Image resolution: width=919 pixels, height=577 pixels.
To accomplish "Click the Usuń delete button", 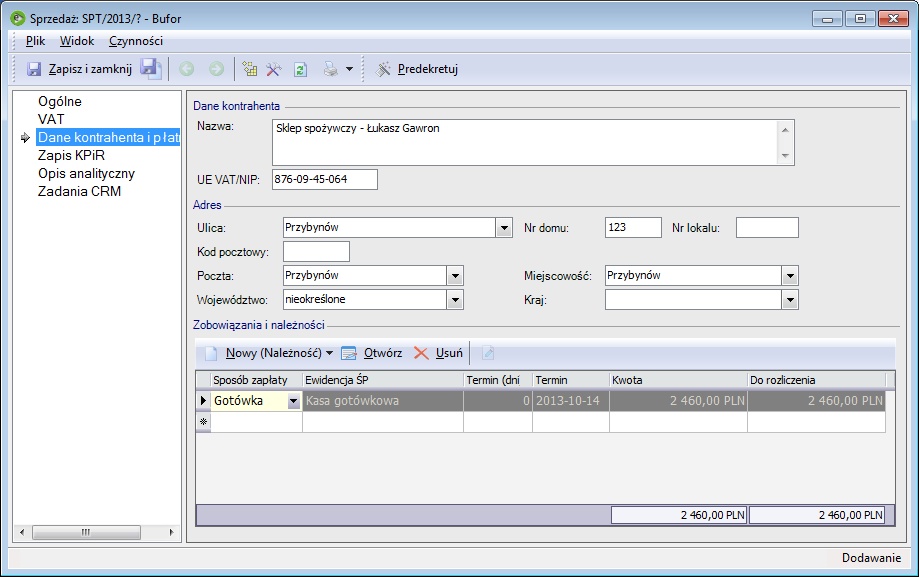I will tap(438, 353).
